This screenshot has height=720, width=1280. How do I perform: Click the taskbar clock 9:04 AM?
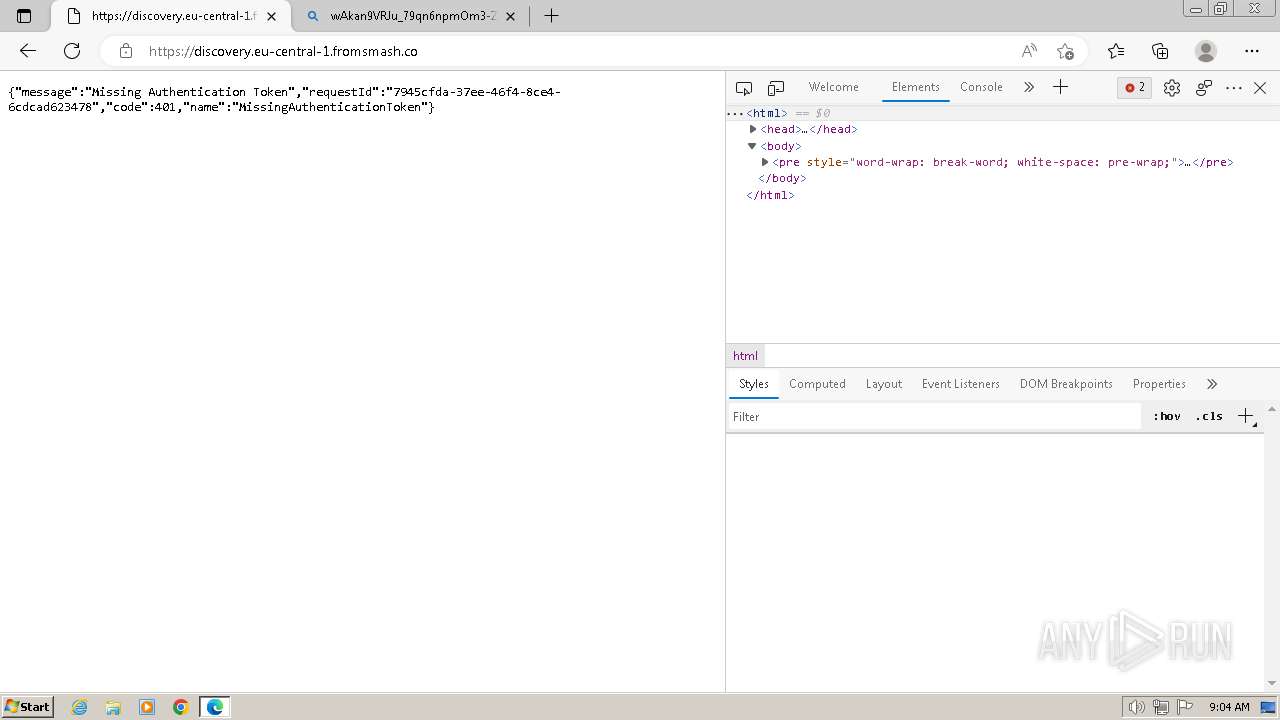point(1229,707)
